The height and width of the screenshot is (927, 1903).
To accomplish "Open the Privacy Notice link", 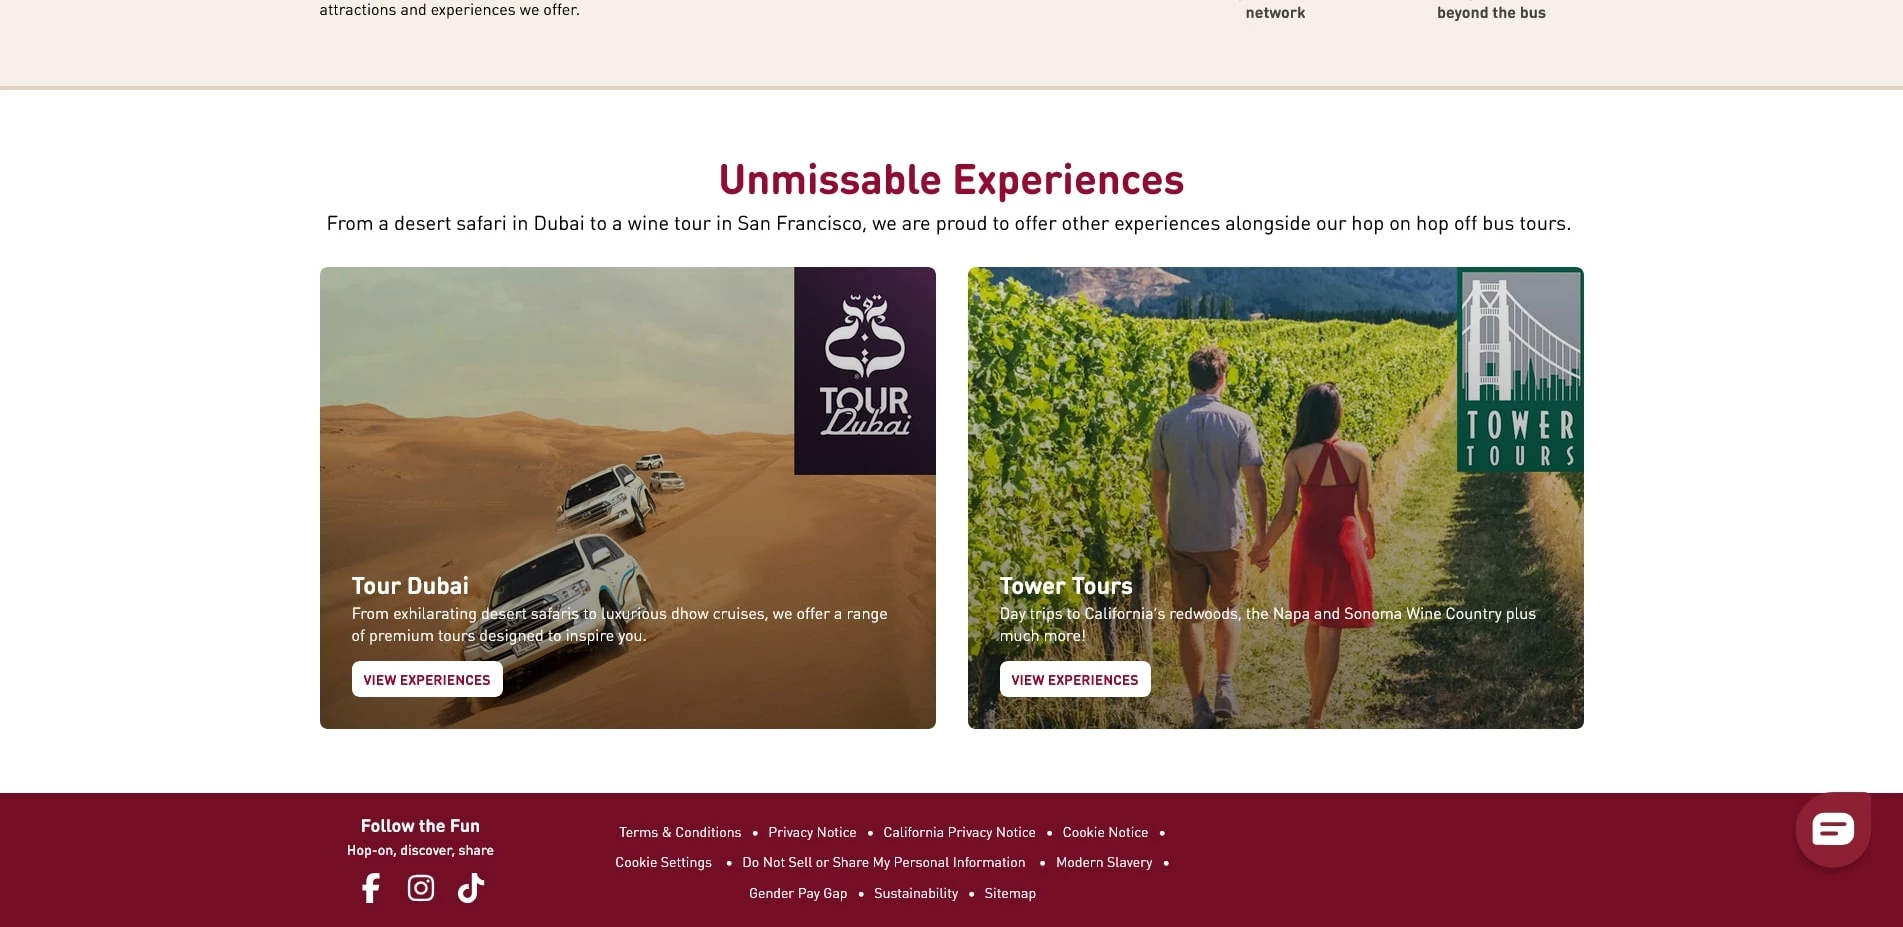I will tap(812, 832).
